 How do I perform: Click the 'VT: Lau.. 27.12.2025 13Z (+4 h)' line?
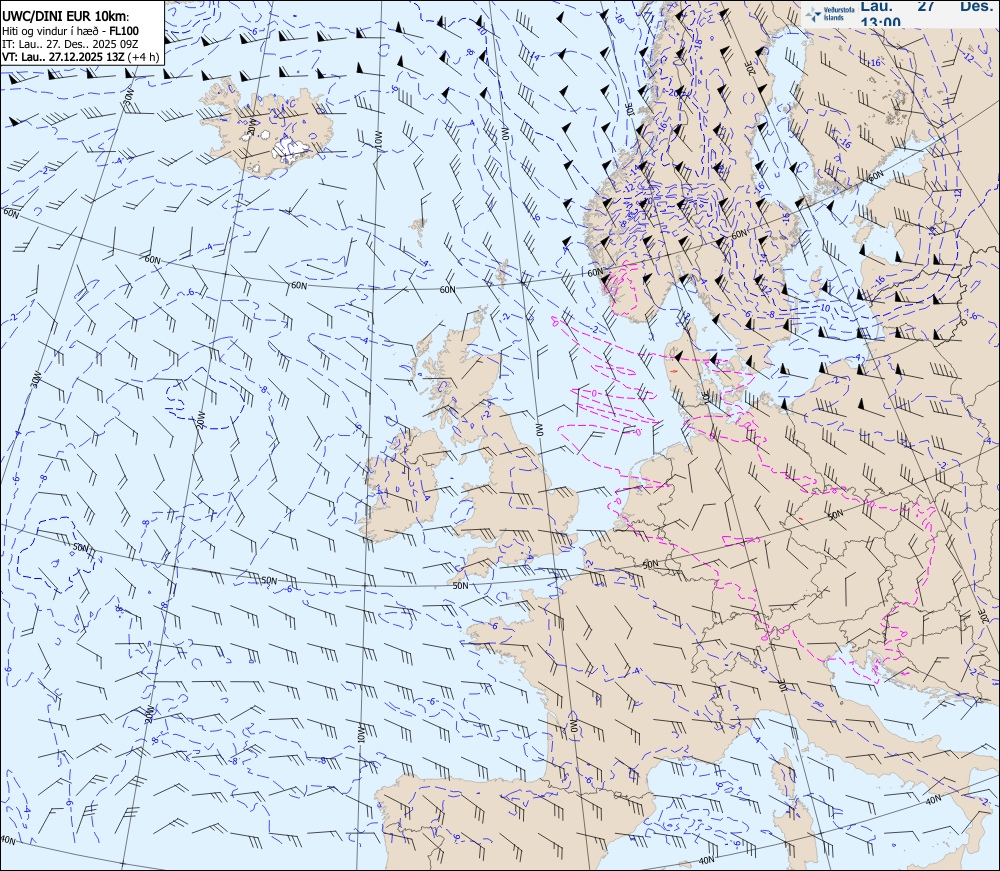click(80, 57)
